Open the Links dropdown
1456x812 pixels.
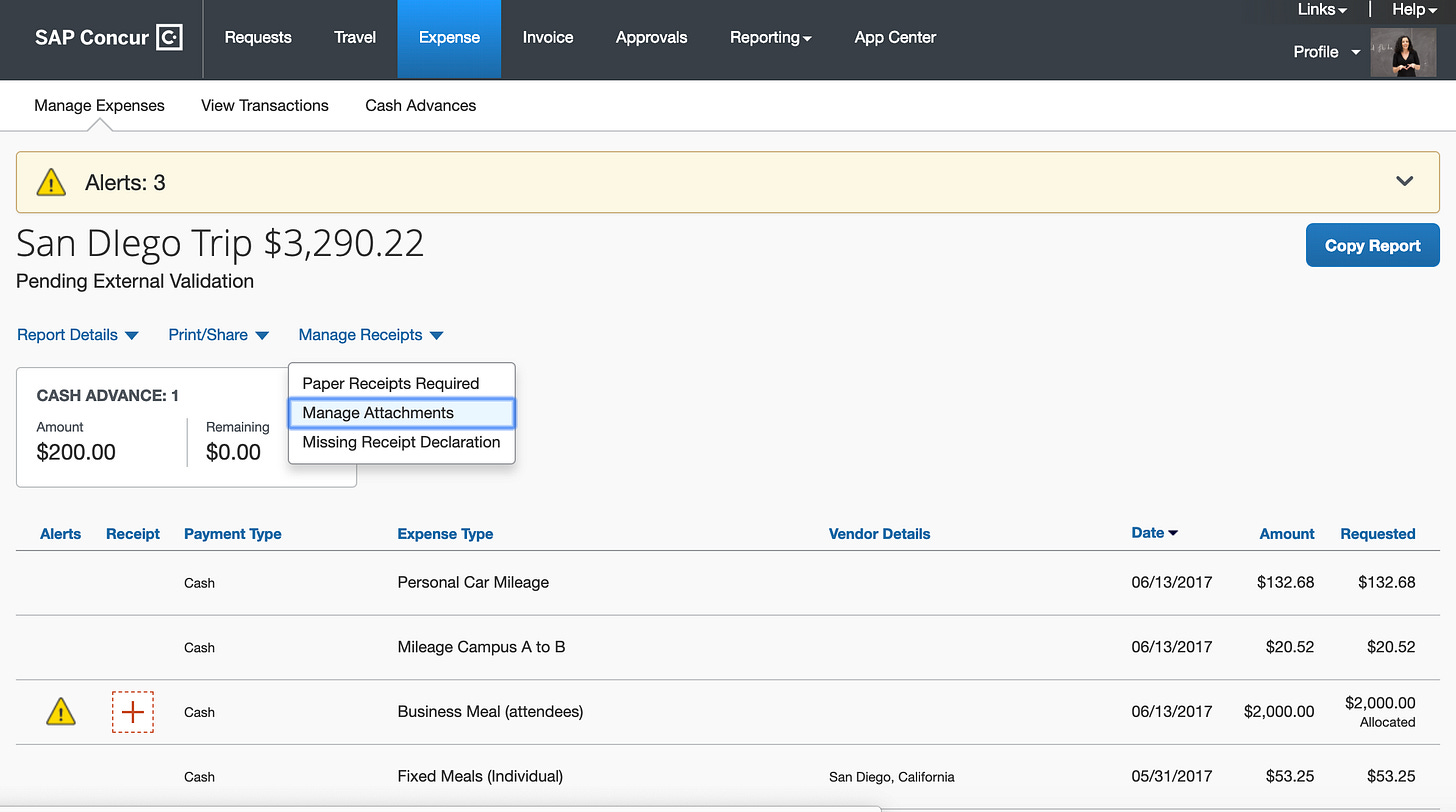(1320, 10)
